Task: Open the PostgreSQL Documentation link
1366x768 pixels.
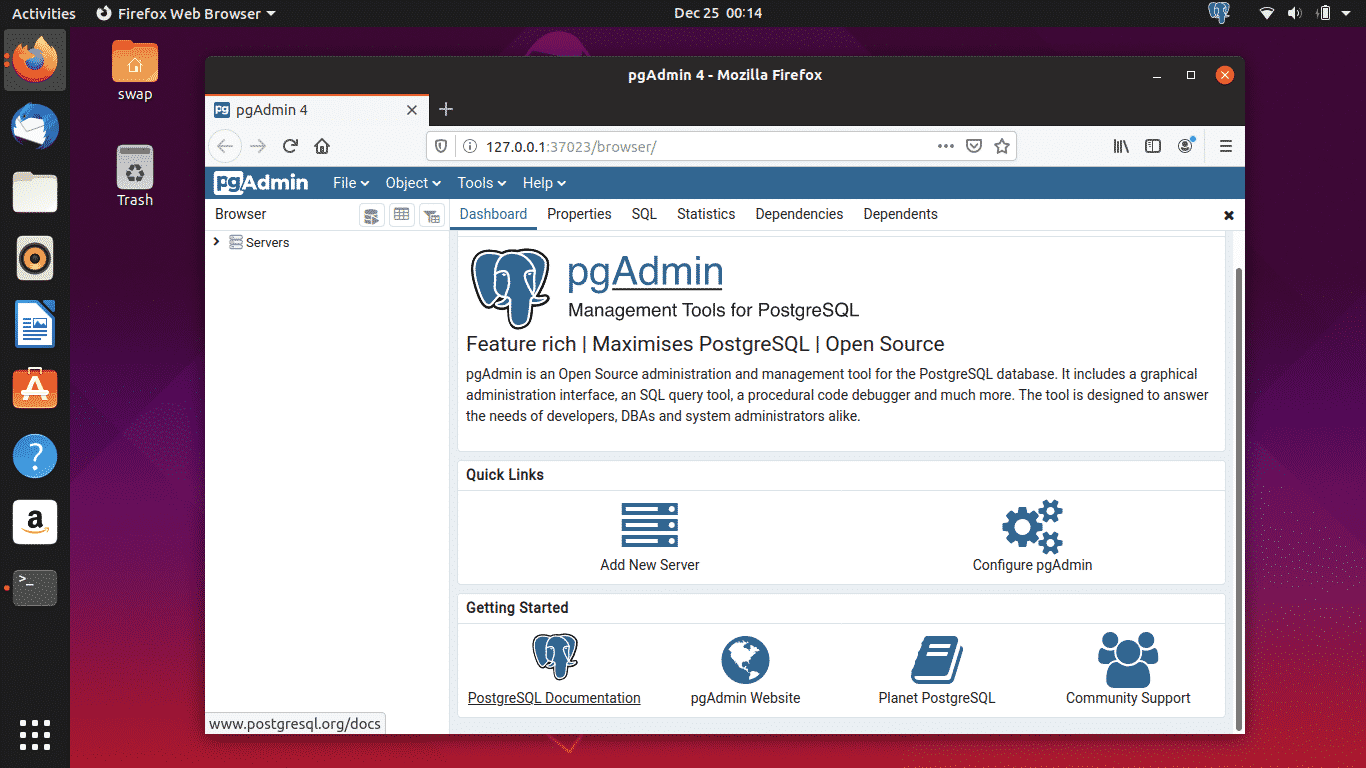Action: (x=554, y=698)
